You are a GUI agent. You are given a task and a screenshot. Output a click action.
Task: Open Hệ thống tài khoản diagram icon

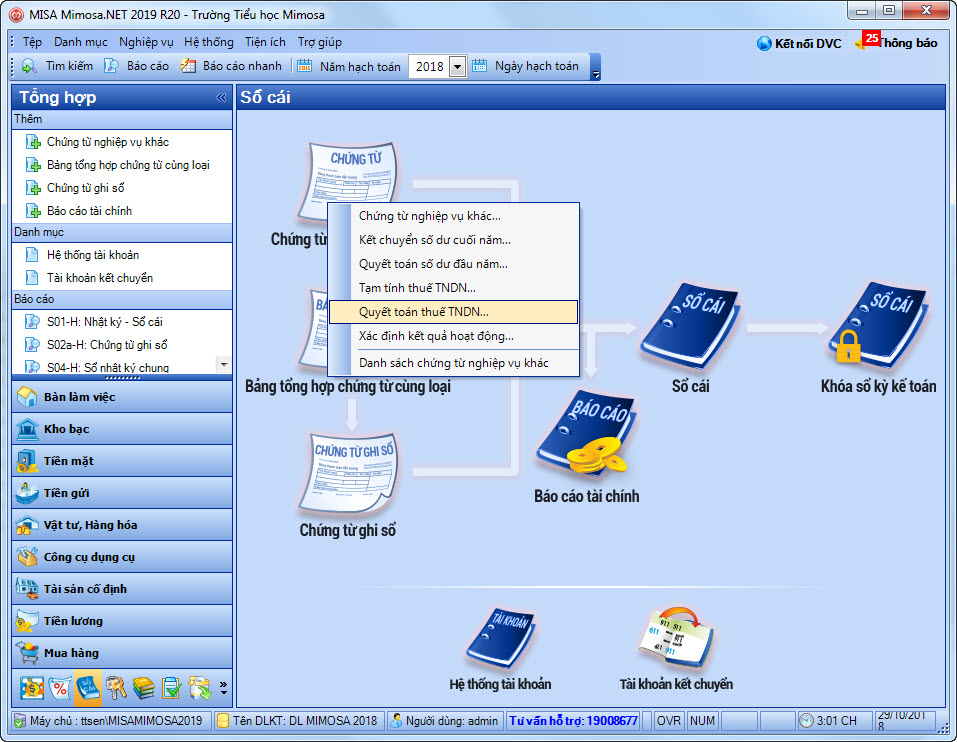500,638
